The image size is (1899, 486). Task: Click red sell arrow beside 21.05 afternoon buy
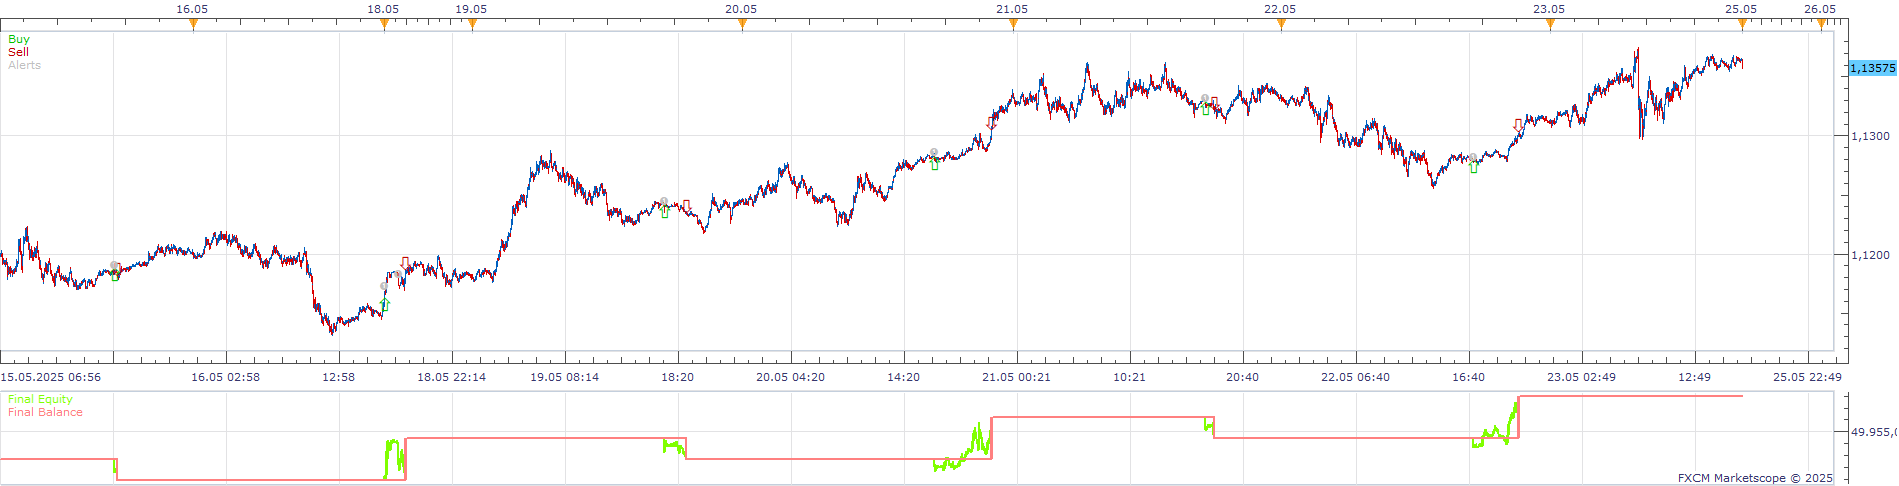tap(1214, 104)
